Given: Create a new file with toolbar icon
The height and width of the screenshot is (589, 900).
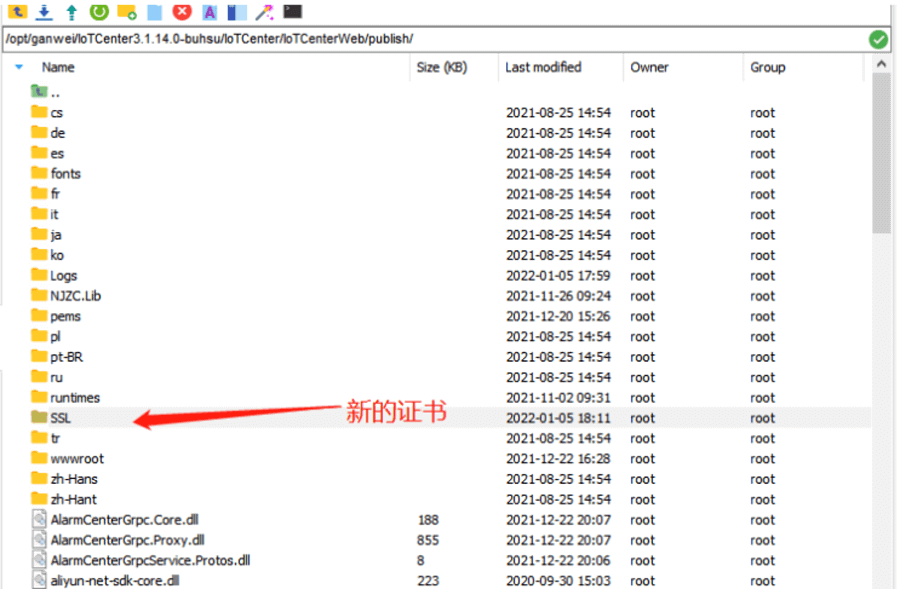Looking at the screenshot, I should click(154, 12).
